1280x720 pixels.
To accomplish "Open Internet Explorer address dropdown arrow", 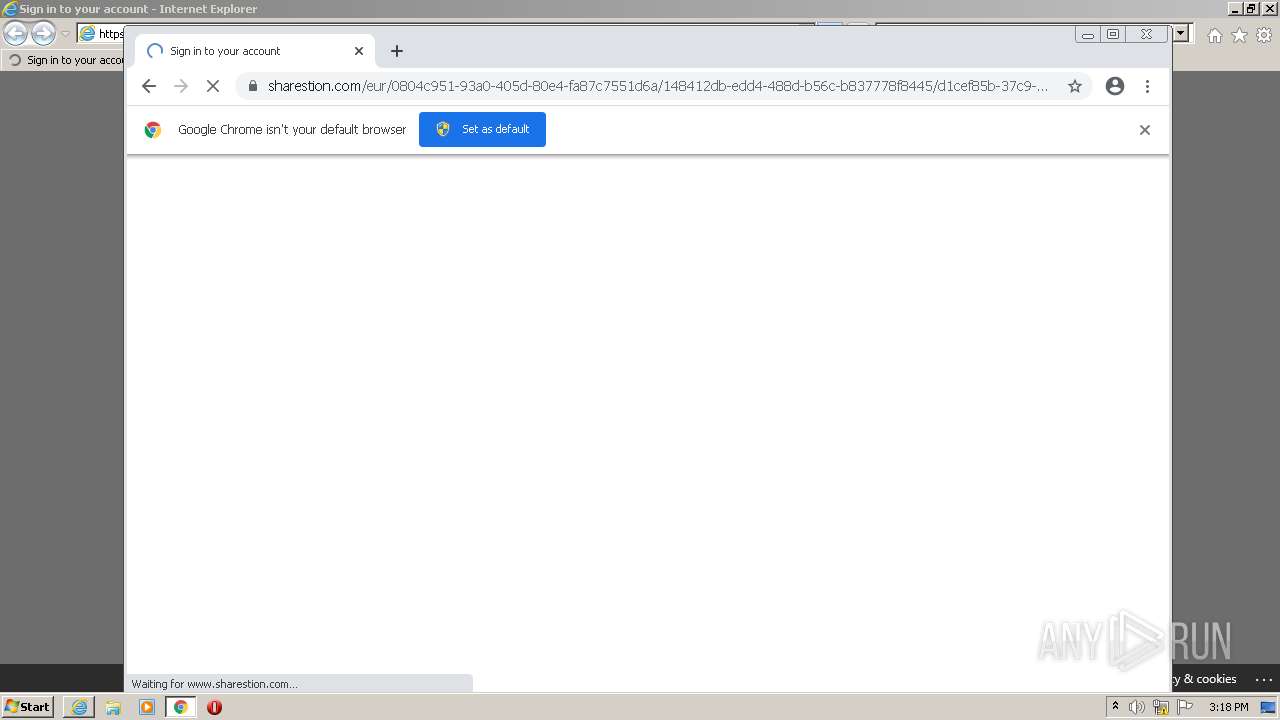I will (1180, 33).
